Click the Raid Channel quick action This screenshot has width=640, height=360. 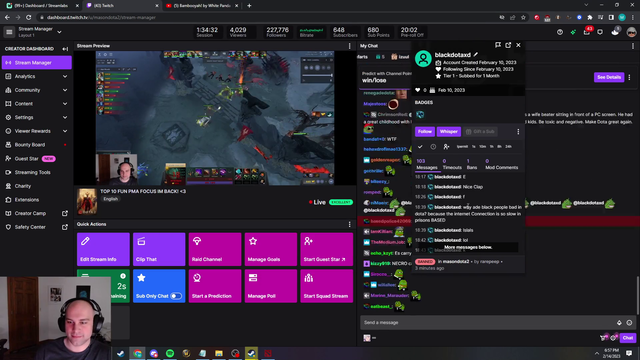pyautogui.click(x=215, y=249)
